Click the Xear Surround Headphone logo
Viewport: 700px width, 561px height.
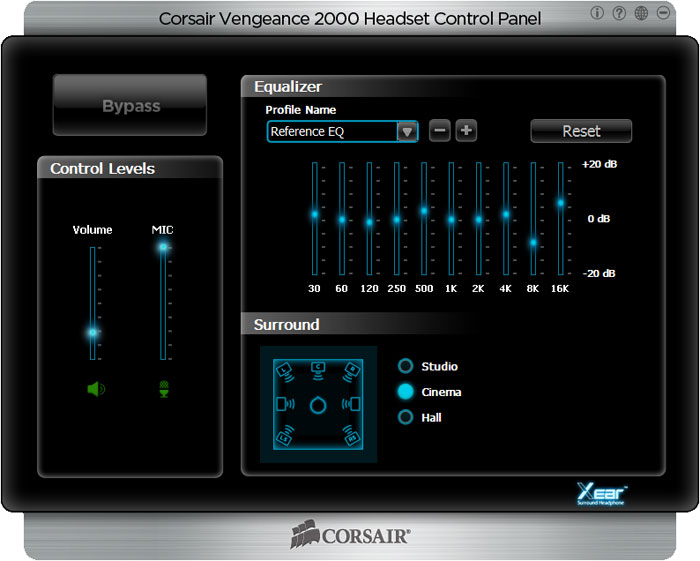click(x=601, y=494)
